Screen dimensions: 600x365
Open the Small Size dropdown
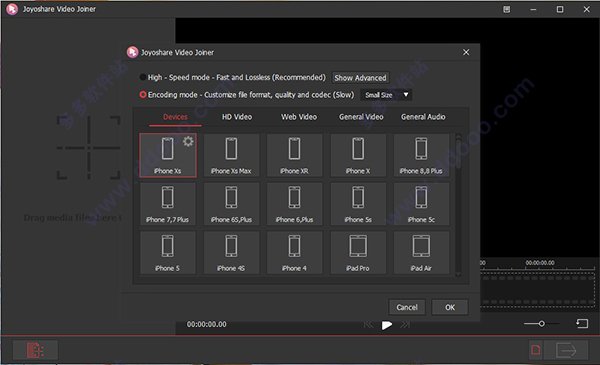[x=386, y=95]
